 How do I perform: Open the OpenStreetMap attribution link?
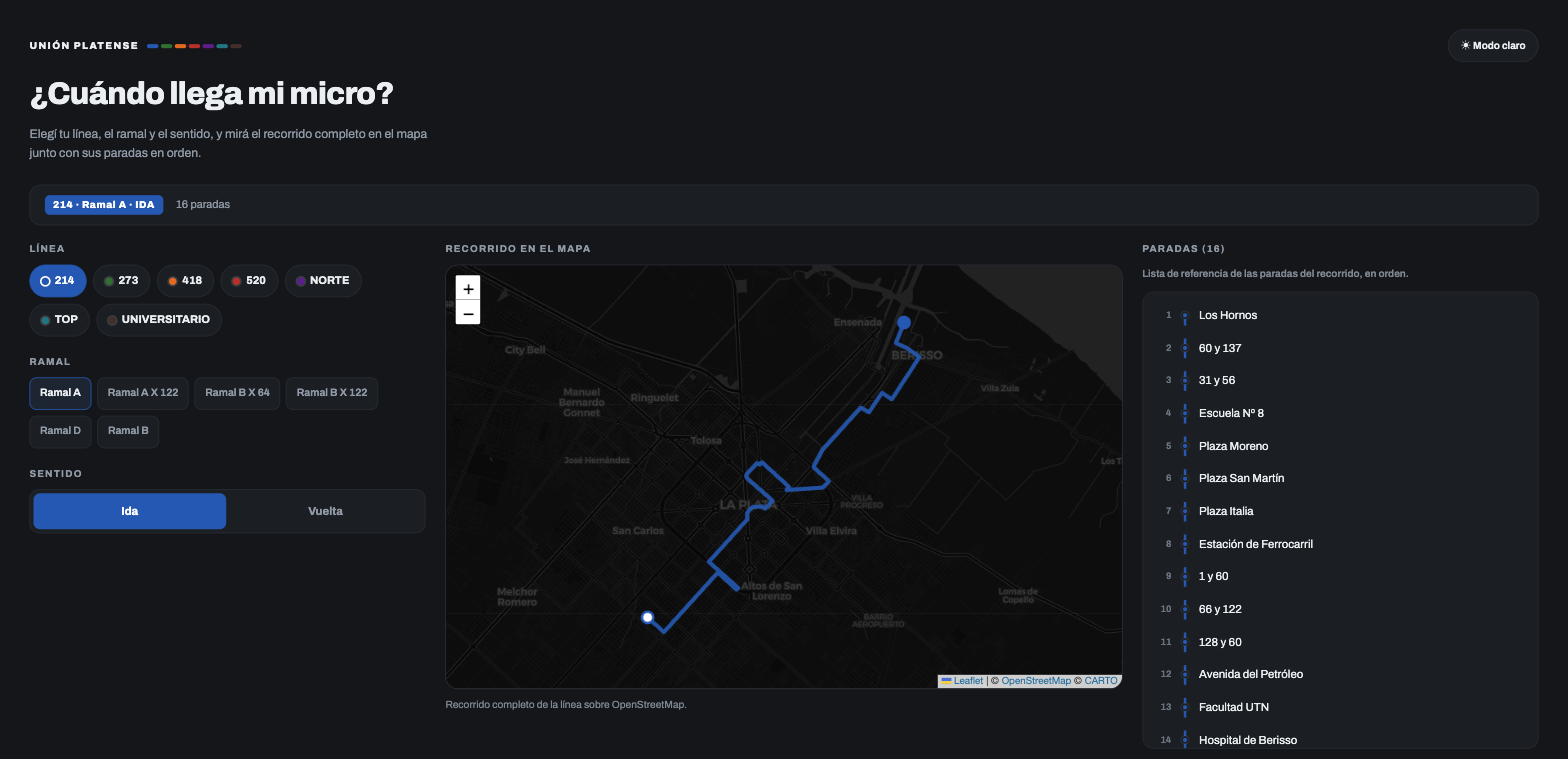pyautogui.click(x=1036, y=681)
